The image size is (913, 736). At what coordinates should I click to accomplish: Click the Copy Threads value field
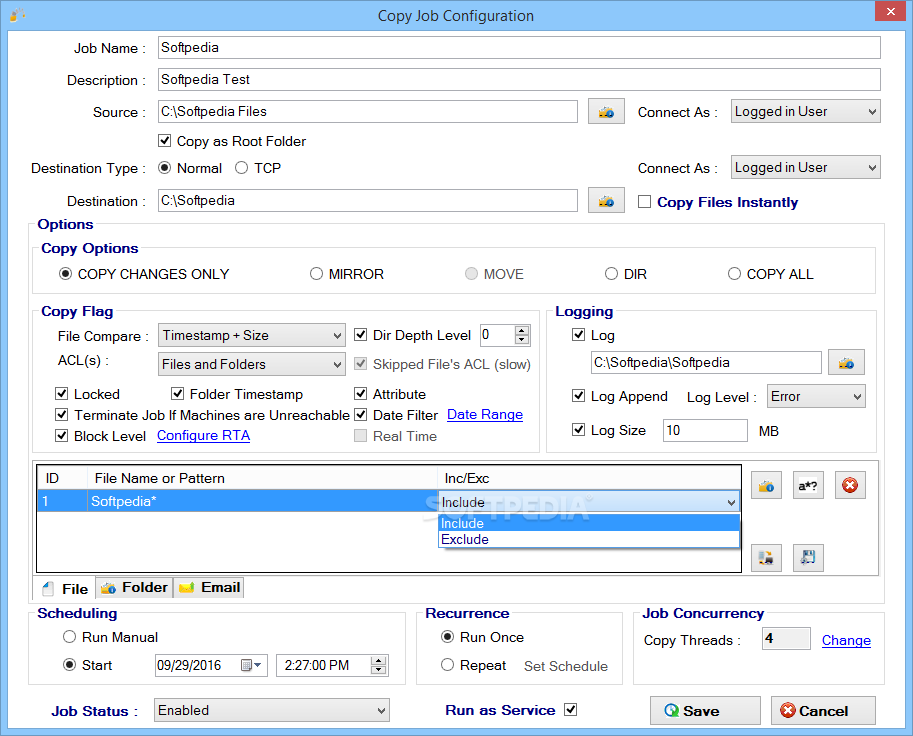click(786, 639)
